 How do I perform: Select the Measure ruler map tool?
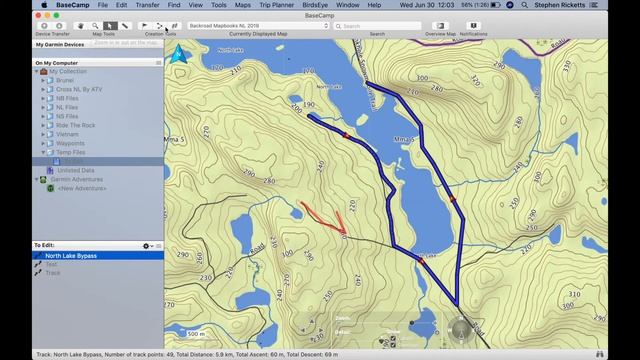(125, 26)
